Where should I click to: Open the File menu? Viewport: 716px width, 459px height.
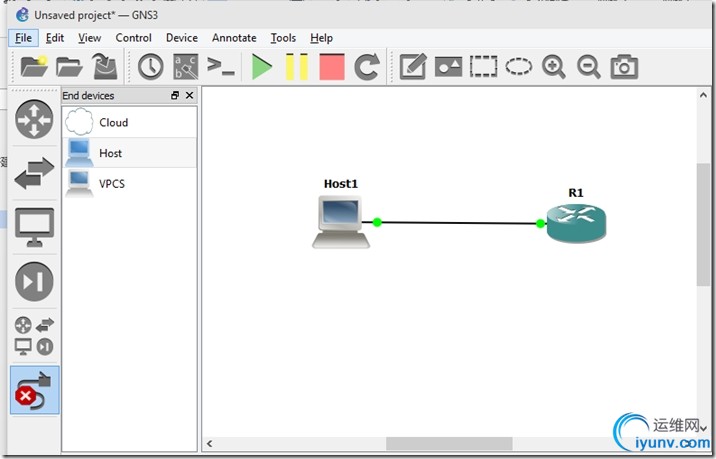(23, 38)
